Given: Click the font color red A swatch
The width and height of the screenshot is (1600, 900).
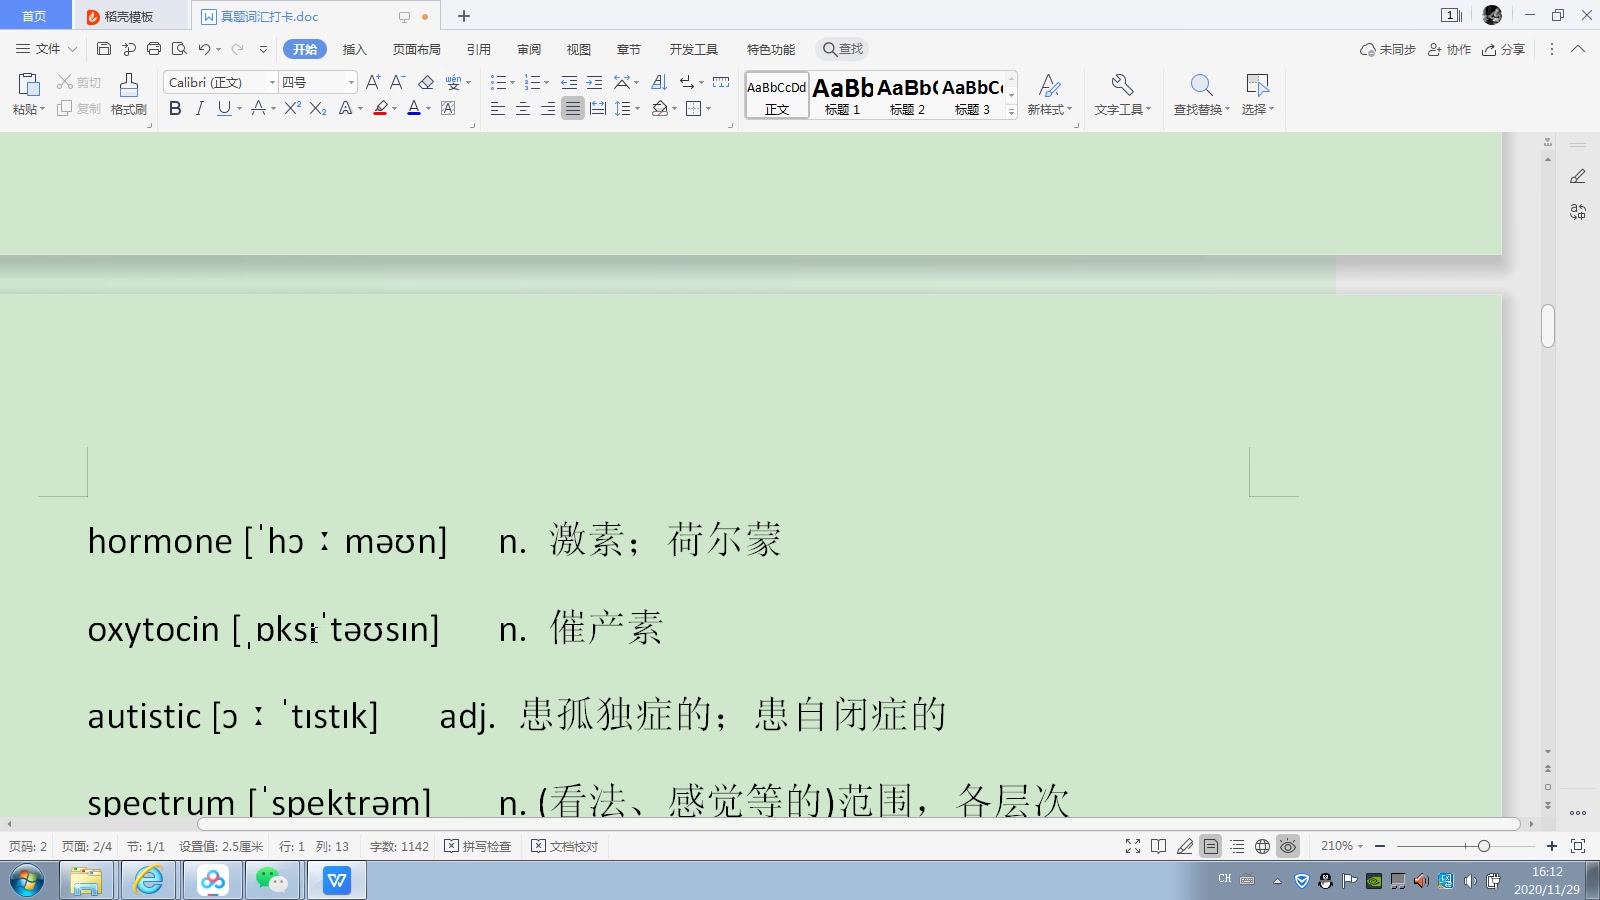Looking at the screenshot, I should (x=414, y=108).
